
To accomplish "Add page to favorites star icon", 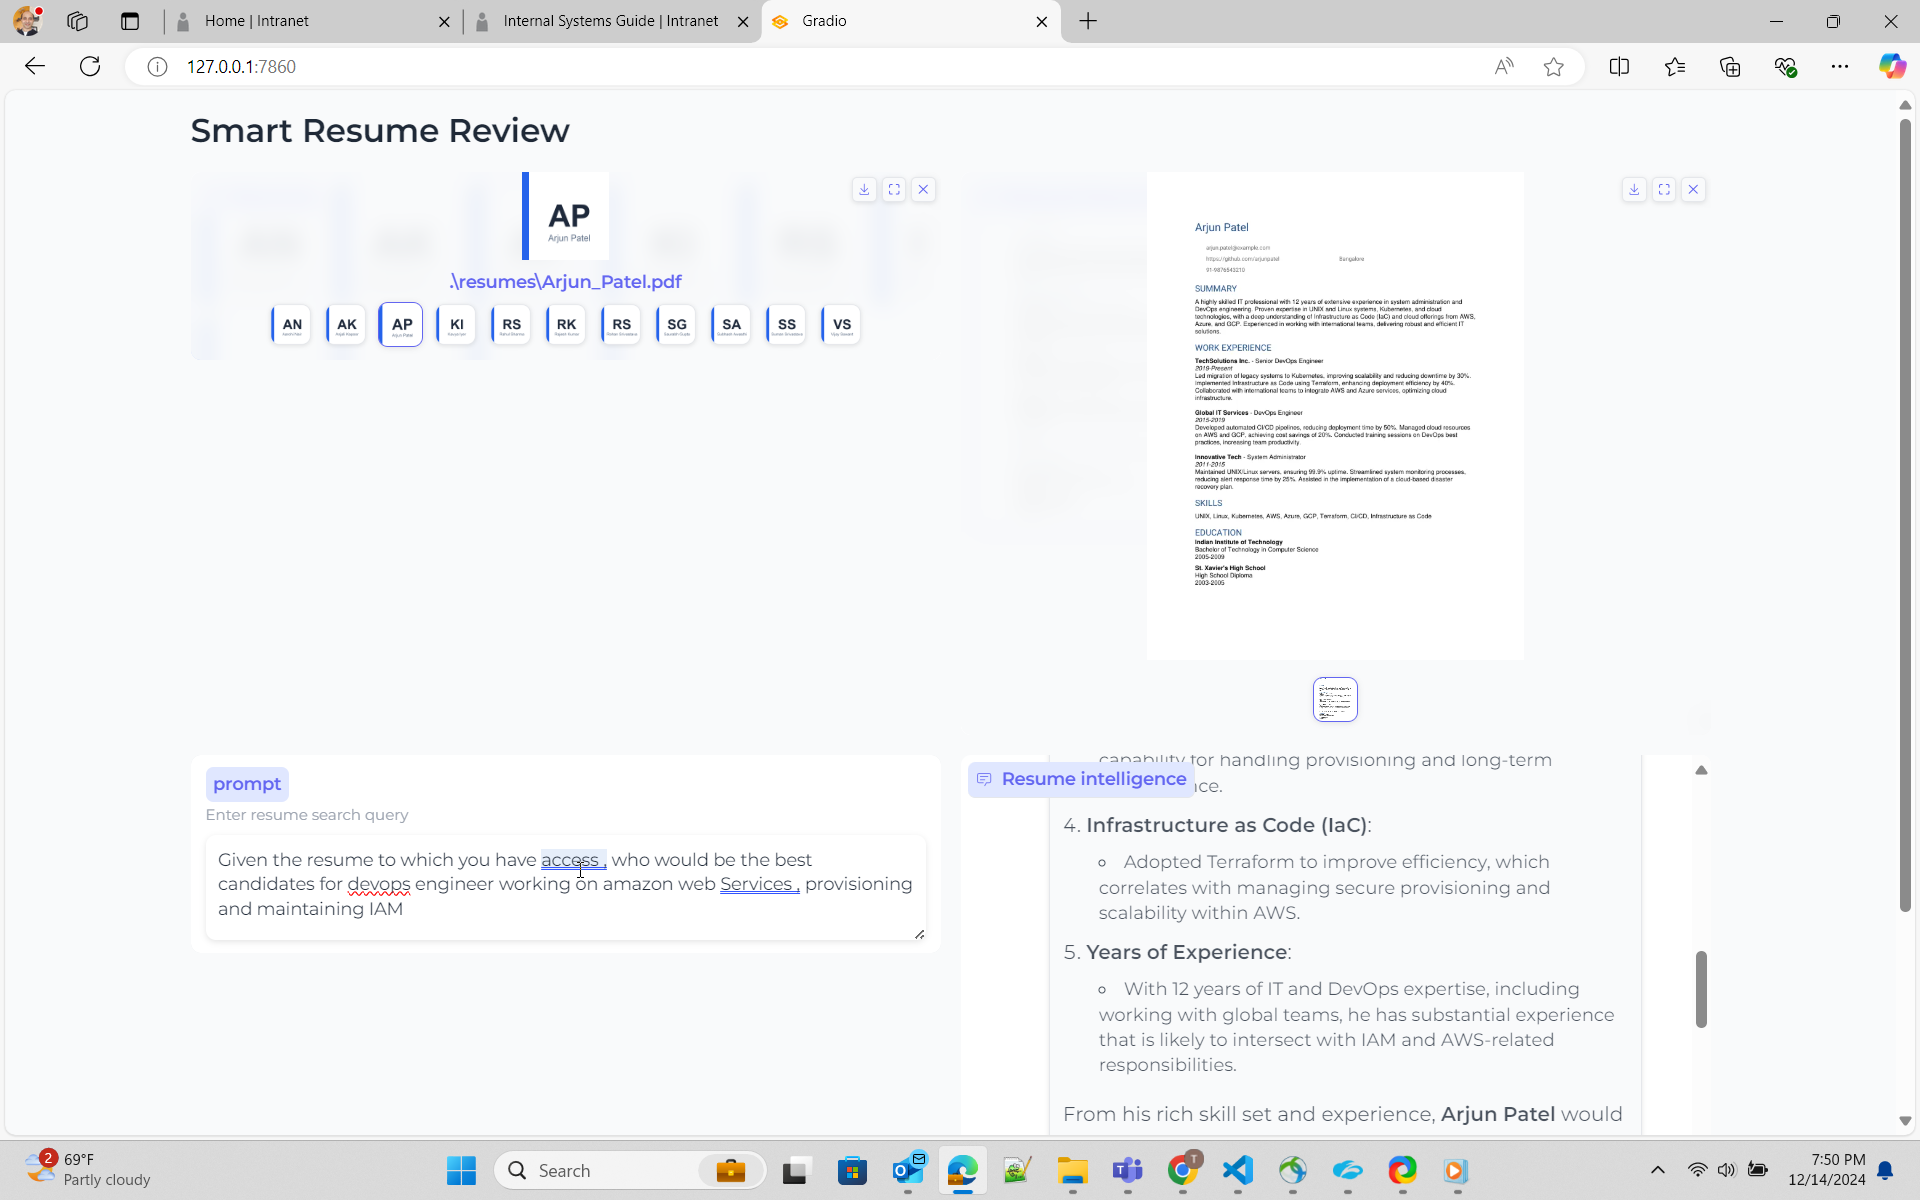I will 1553,67.
